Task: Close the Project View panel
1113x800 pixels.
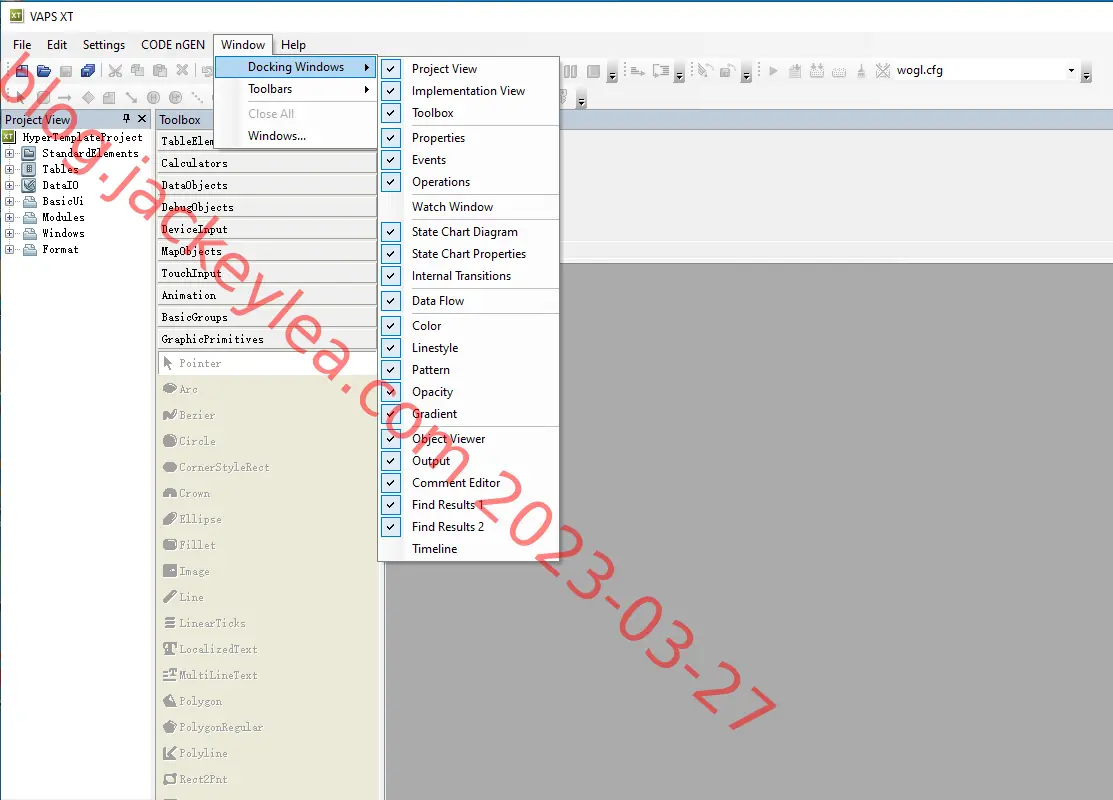Action: (142, 119)
